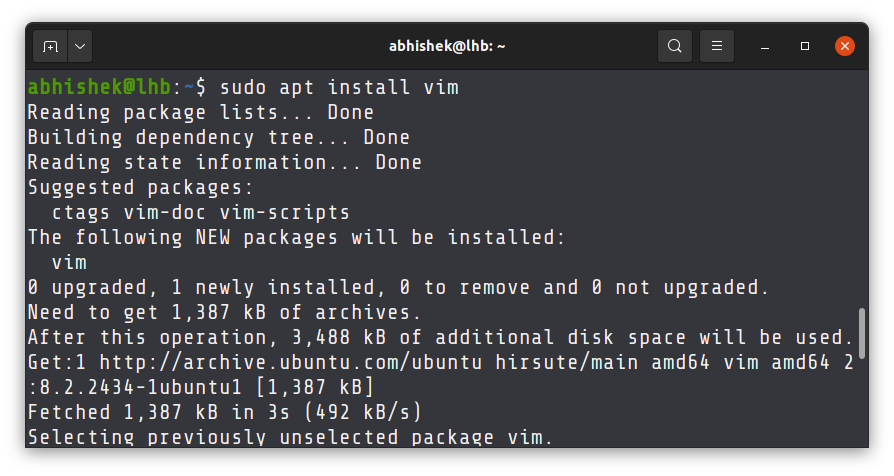Click the 'Reading package lists... Done' line
The width and height of the screenshot is (894, 476).
tap(200, 112)
